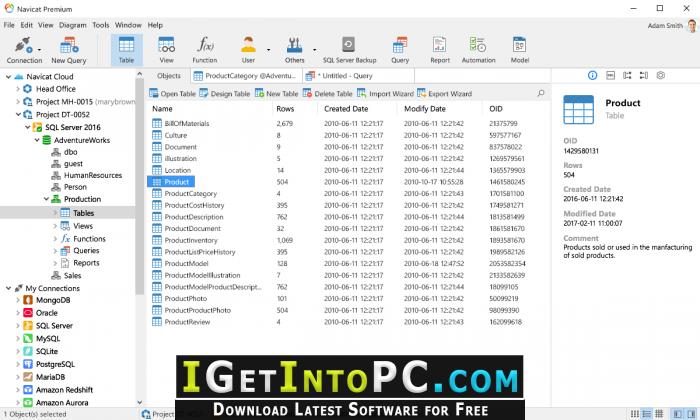
Task: Expand the Views tree node
Action: click(53, 226)
